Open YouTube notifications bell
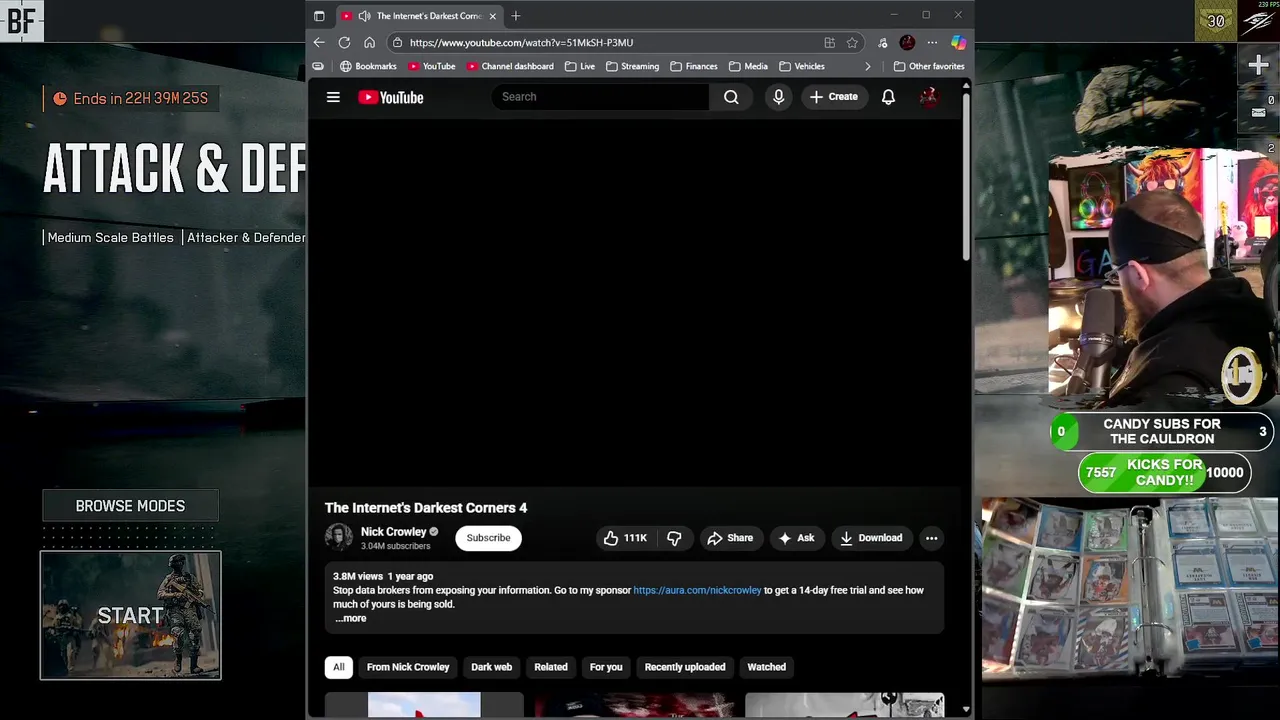 pyautogui.click(x=888, y=97)
